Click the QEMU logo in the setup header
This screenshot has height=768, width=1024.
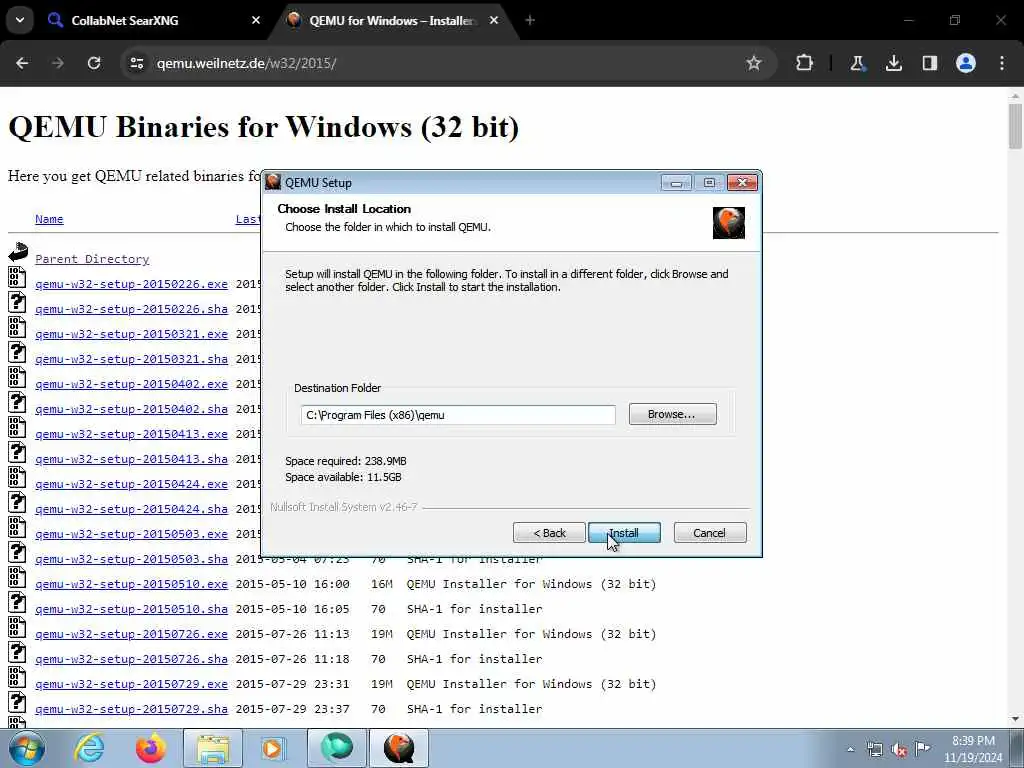click(729, 223)
